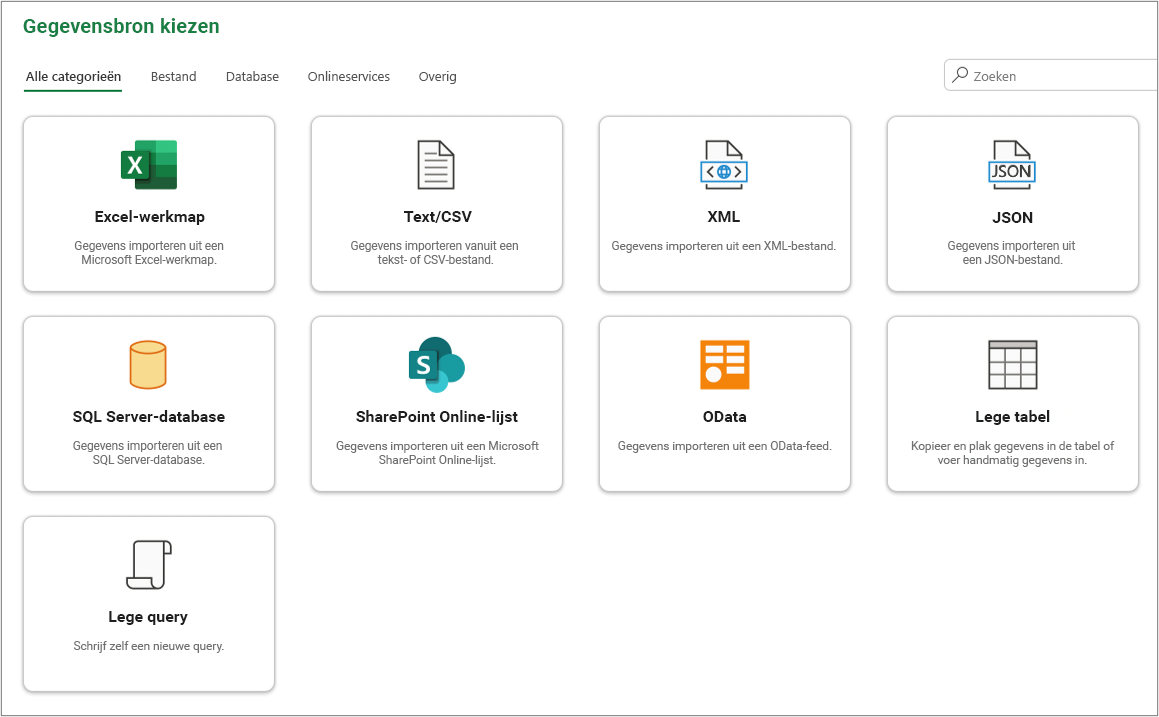The image size is (1159, 717).
Task: Focus the Zoeken search field
Action: point(1051,75)
